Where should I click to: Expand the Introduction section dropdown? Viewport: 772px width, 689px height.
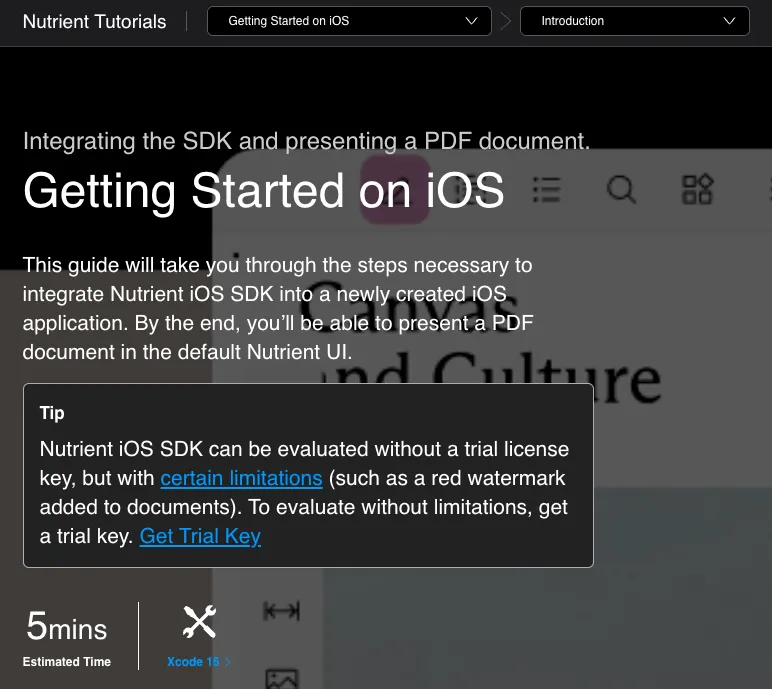[634, 21]
